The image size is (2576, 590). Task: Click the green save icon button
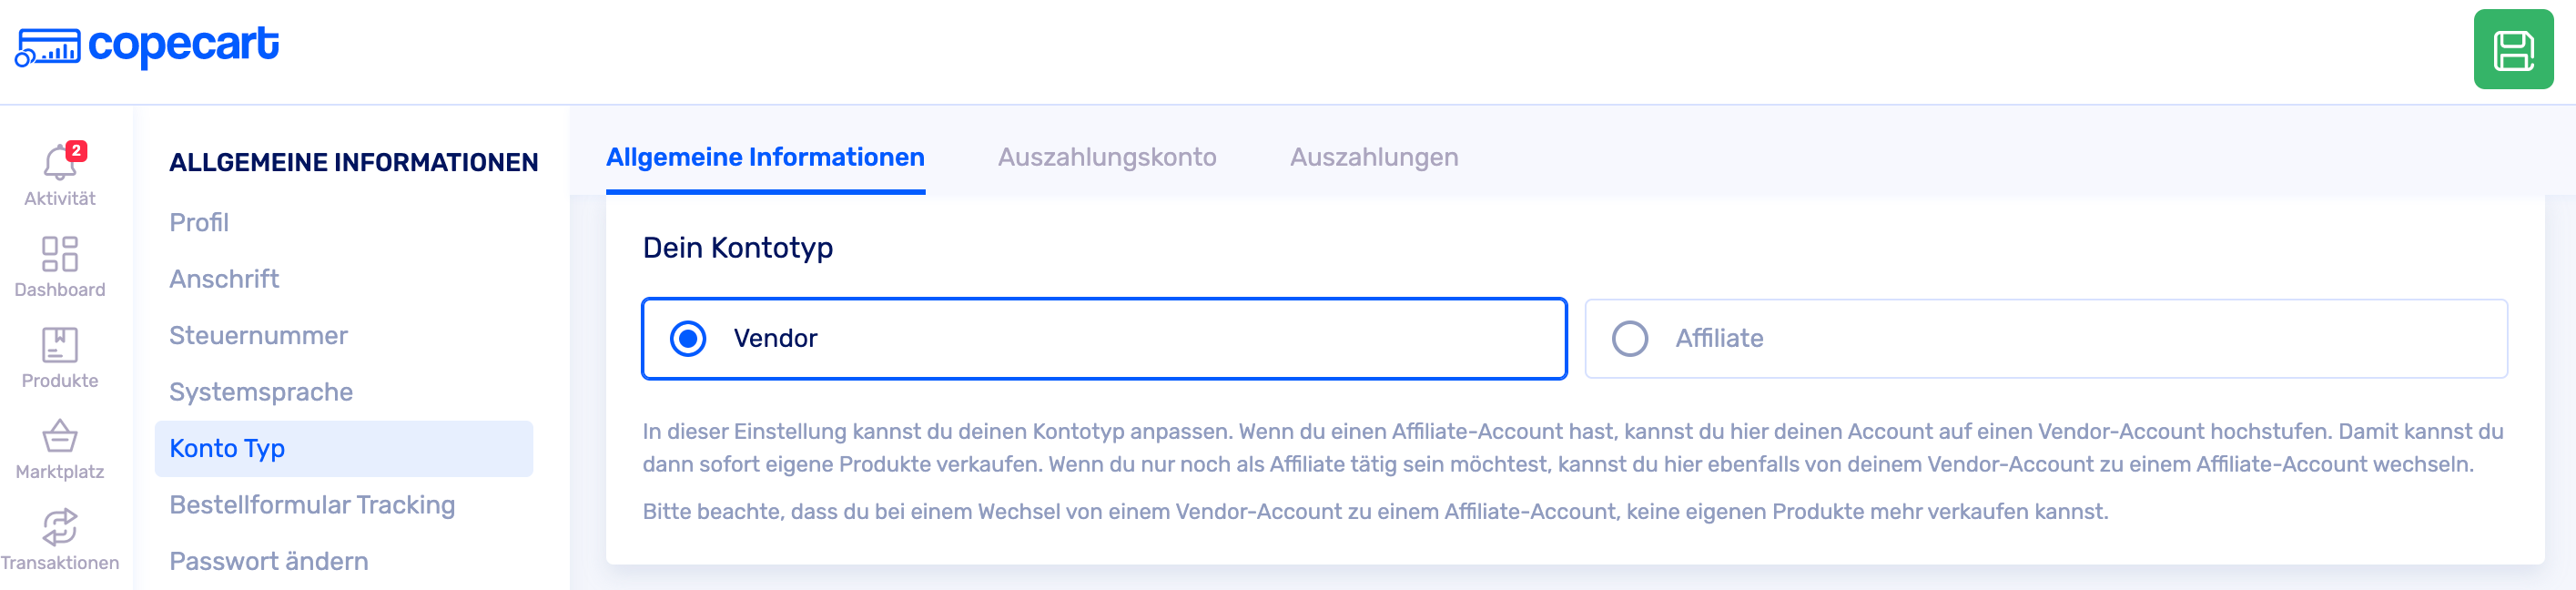pos(2512,50)
